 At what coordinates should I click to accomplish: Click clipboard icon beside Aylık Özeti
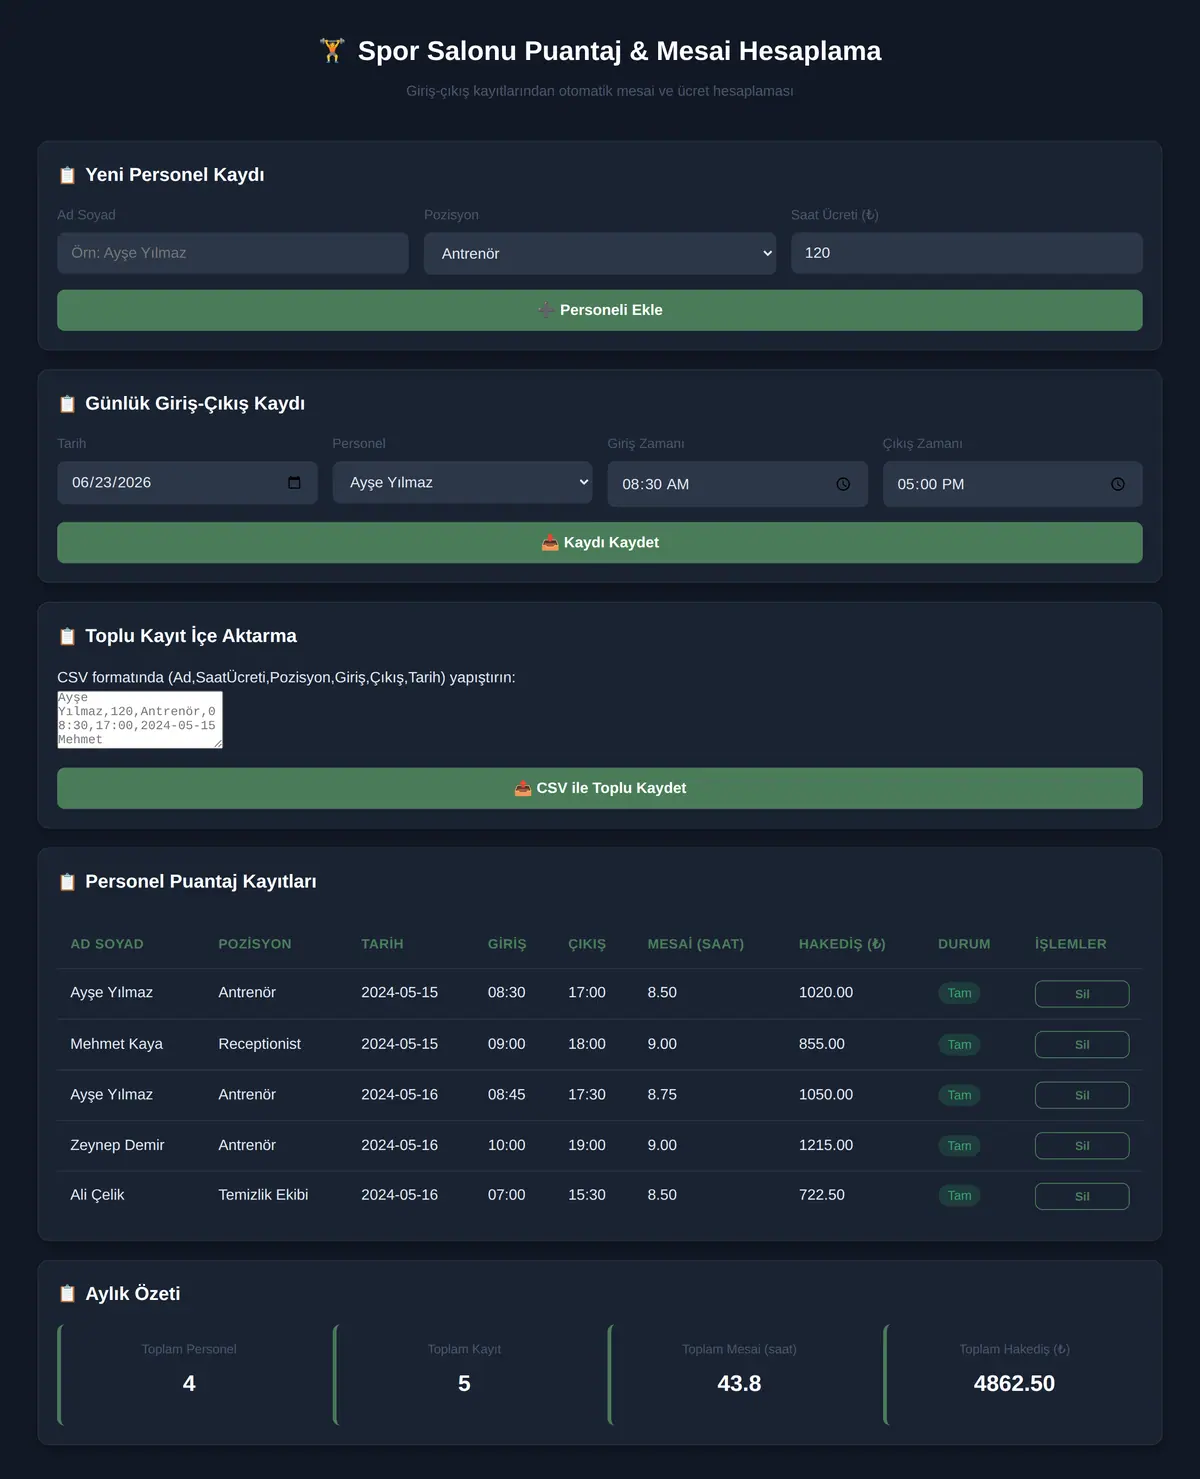67,1294
